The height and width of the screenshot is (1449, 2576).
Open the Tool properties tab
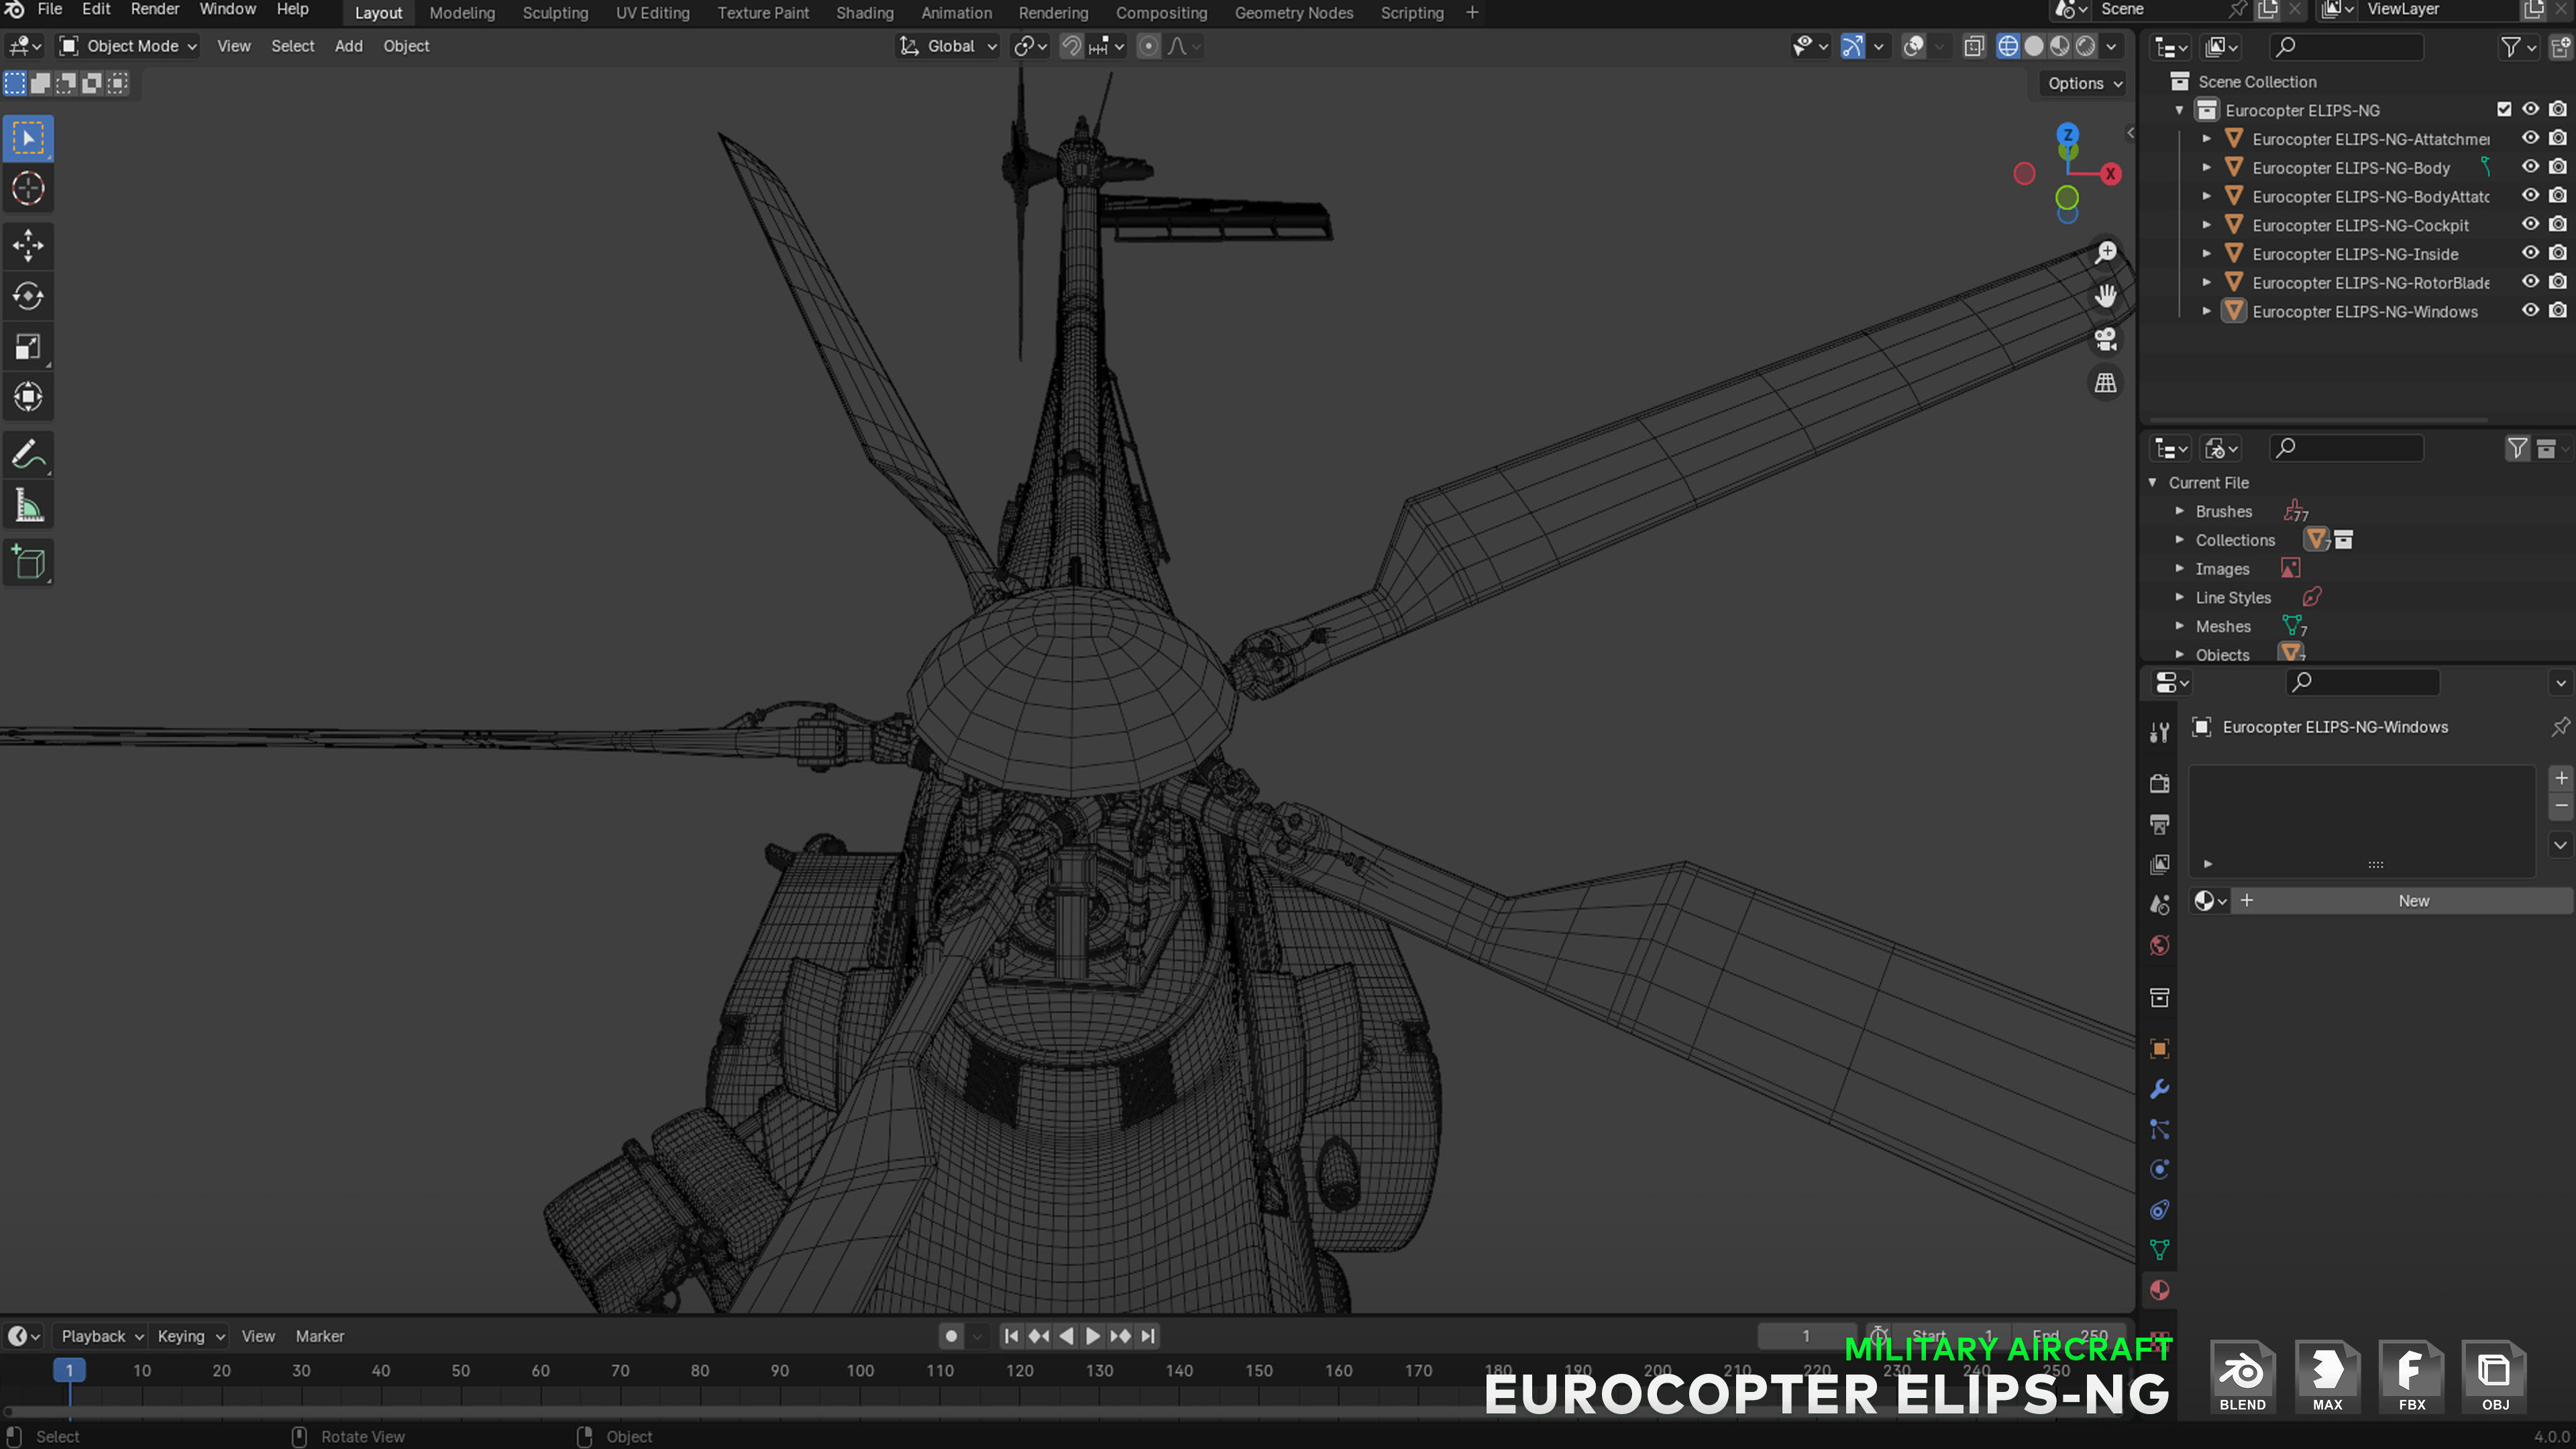tap(2160, 733)
